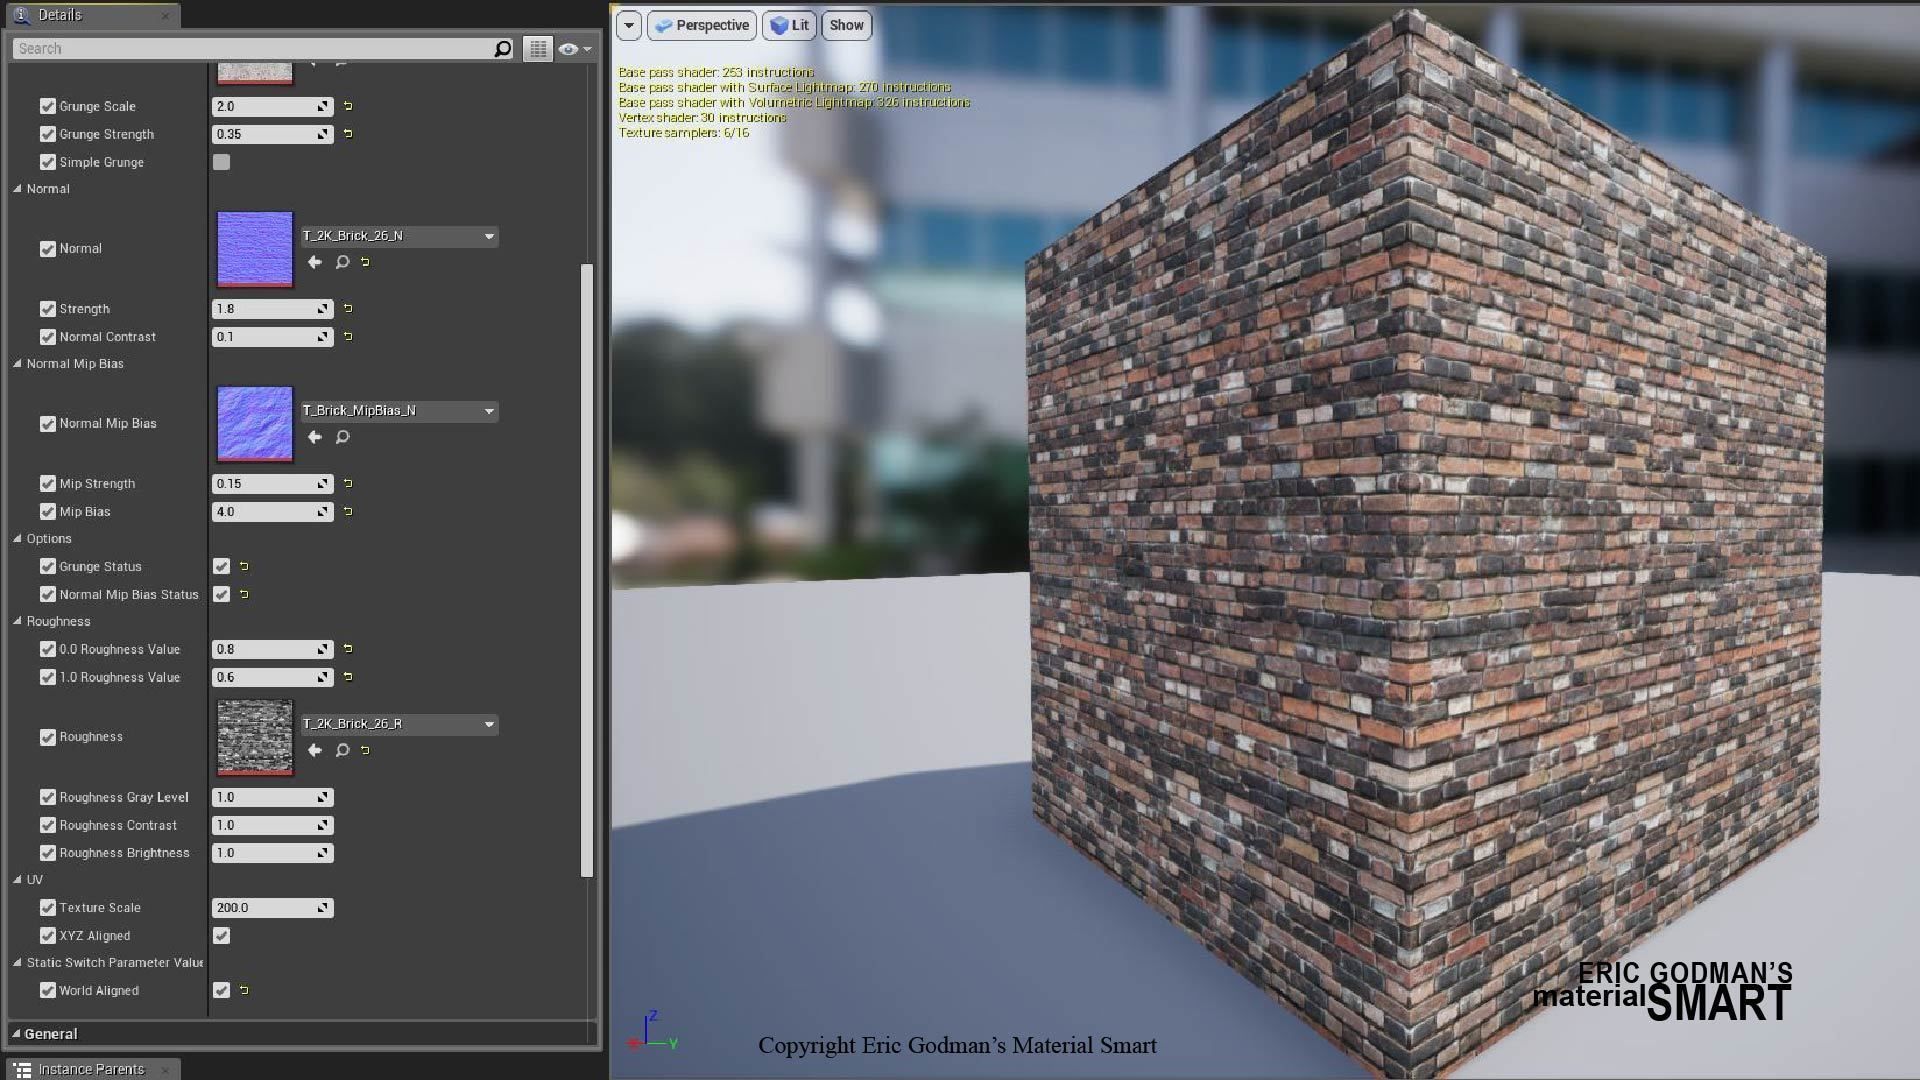Collapse the Normal category
This screenshot has width=1920, height=1080.
(17, 188)
